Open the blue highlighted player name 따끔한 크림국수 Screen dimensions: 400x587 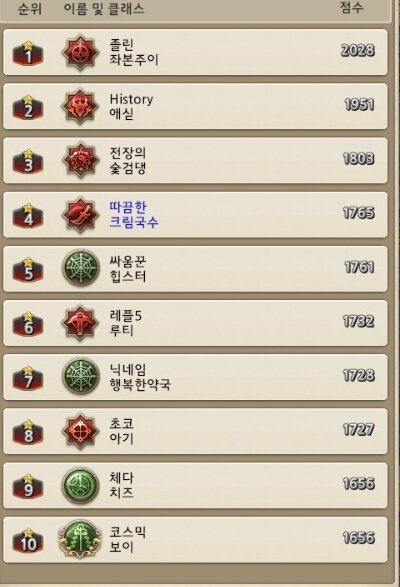[x=134, y=215]
